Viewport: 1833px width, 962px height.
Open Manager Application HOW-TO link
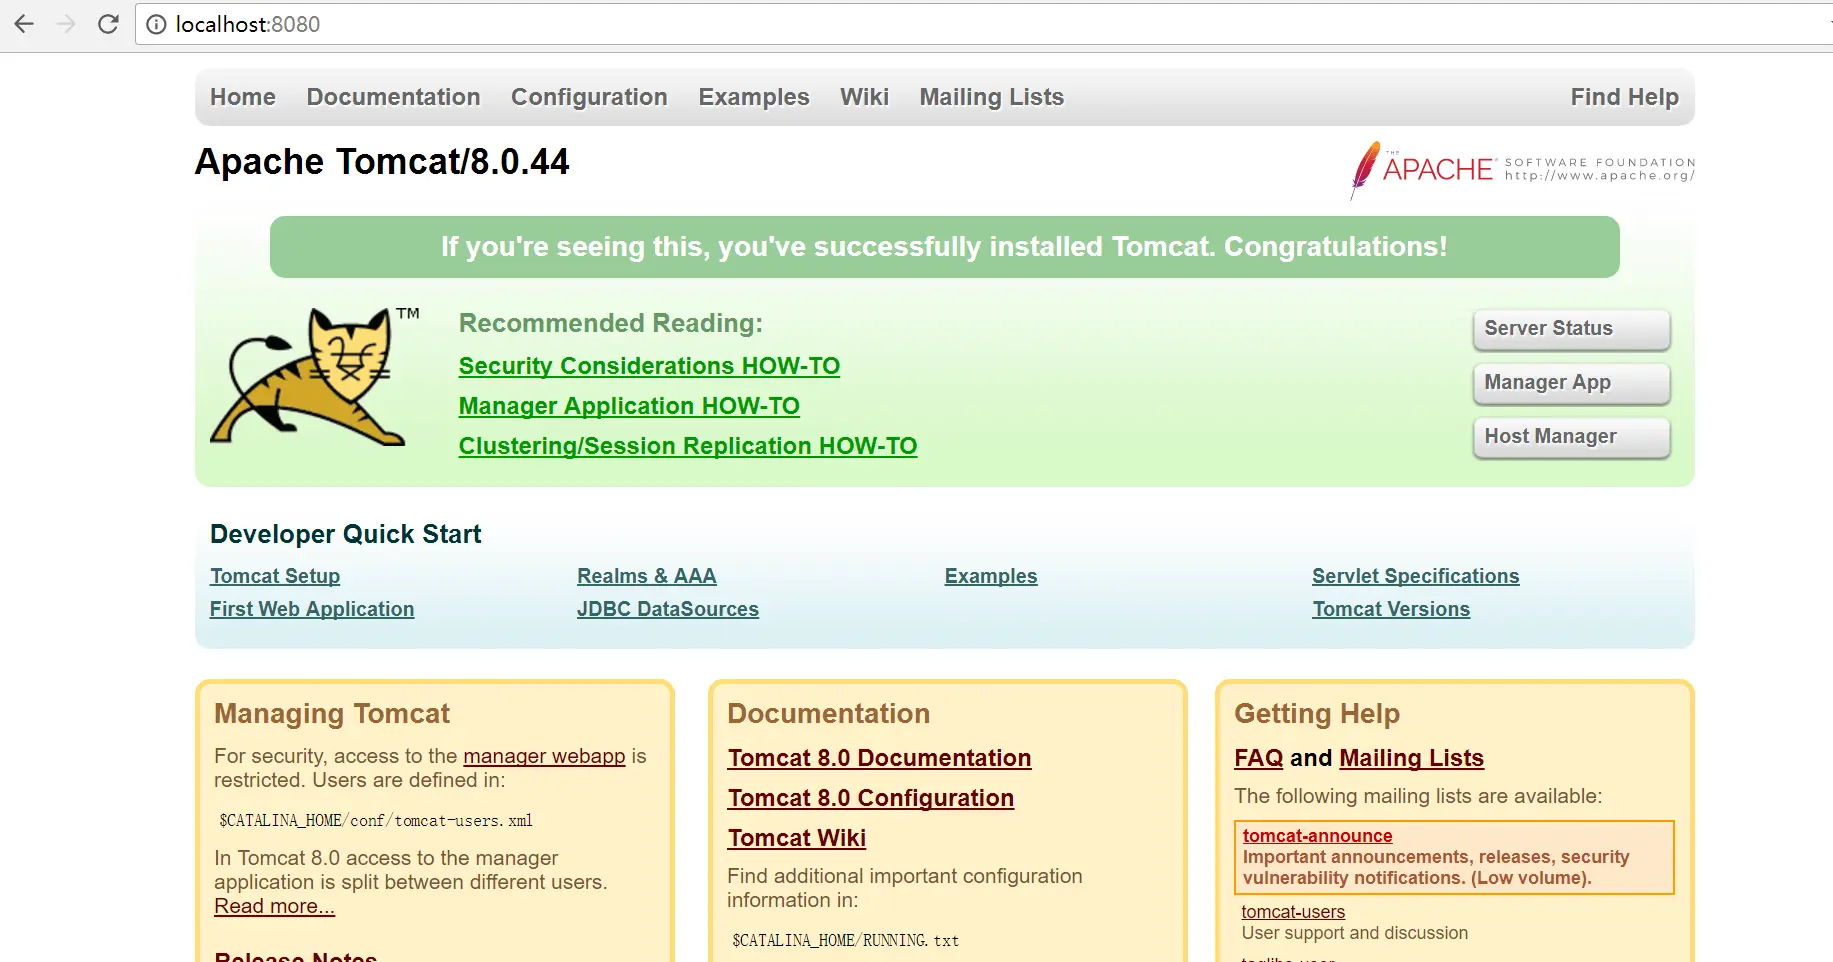point(629,406)
